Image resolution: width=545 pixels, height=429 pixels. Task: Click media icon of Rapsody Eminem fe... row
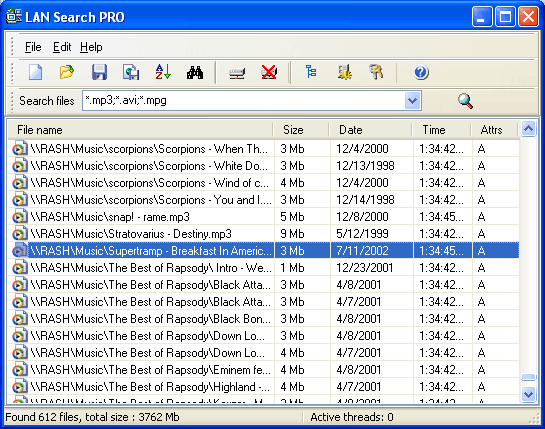click(x=19, y=370)
